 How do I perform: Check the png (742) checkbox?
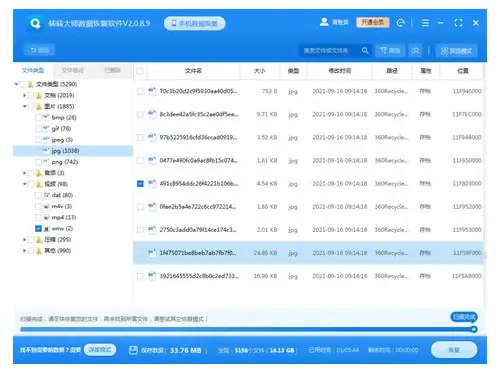pyautogui.click(x=38, y=162)
